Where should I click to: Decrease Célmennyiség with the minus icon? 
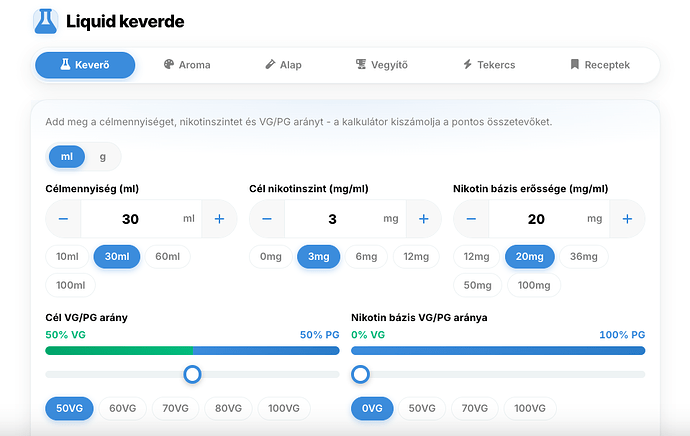[x=63, y=219]
